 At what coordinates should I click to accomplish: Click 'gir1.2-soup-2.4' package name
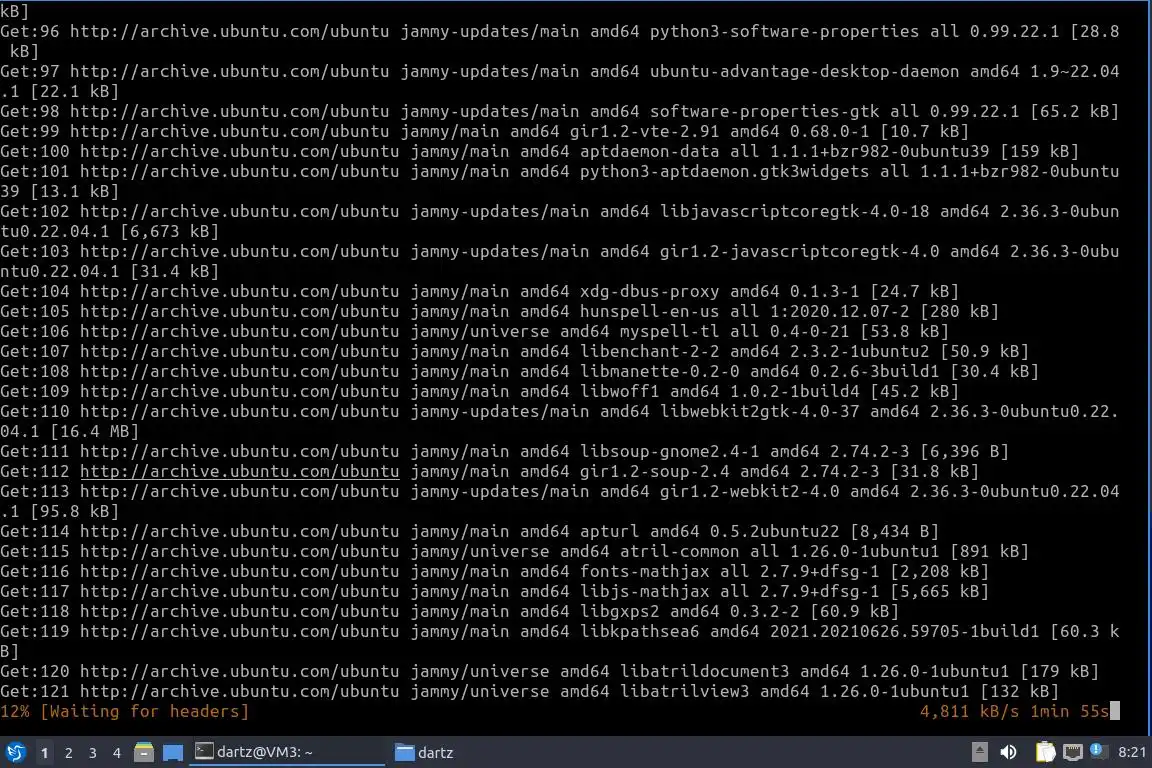point(655,471)
